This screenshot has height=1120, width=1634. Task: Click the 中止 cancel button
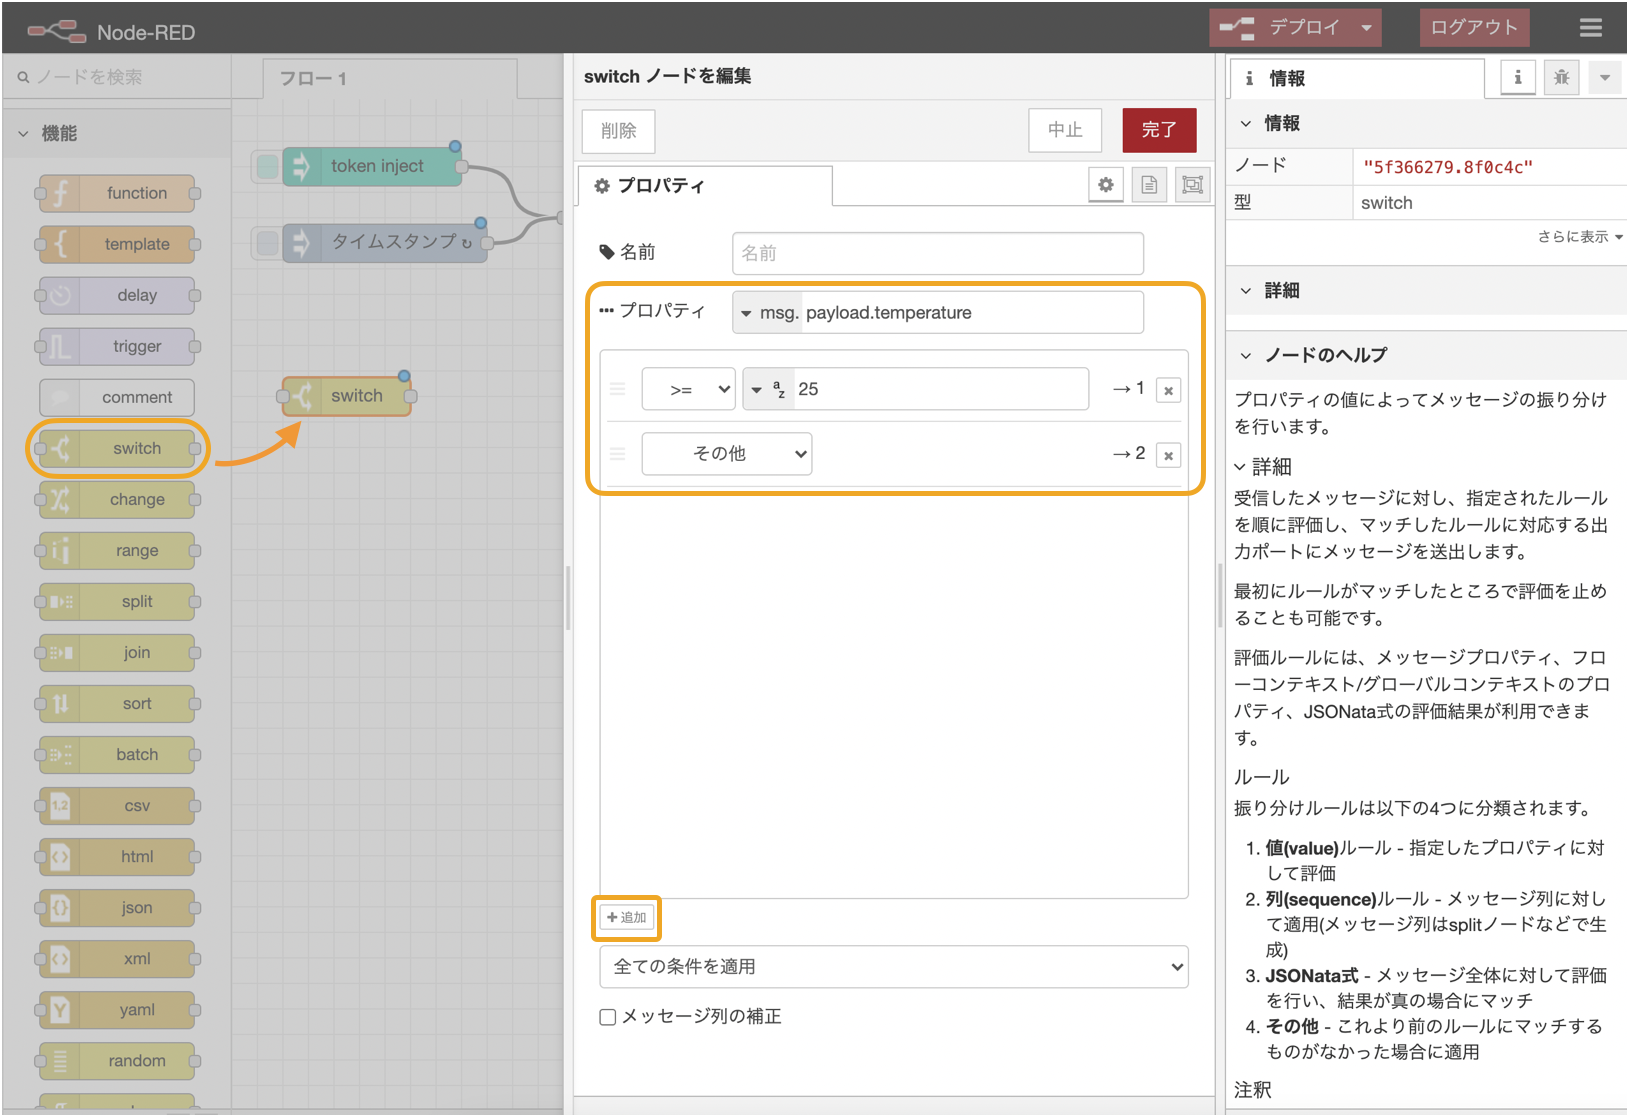1065,130
